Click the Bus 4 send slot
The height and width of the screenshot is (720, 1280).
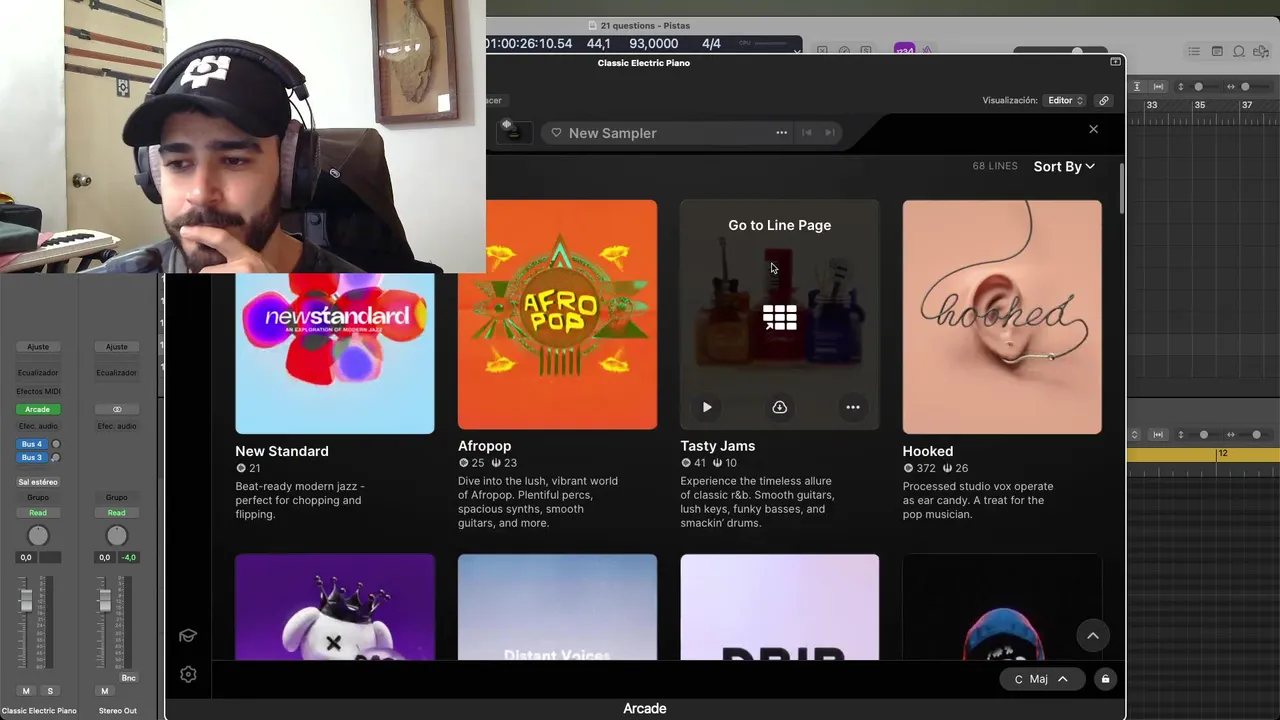[32, 444]
